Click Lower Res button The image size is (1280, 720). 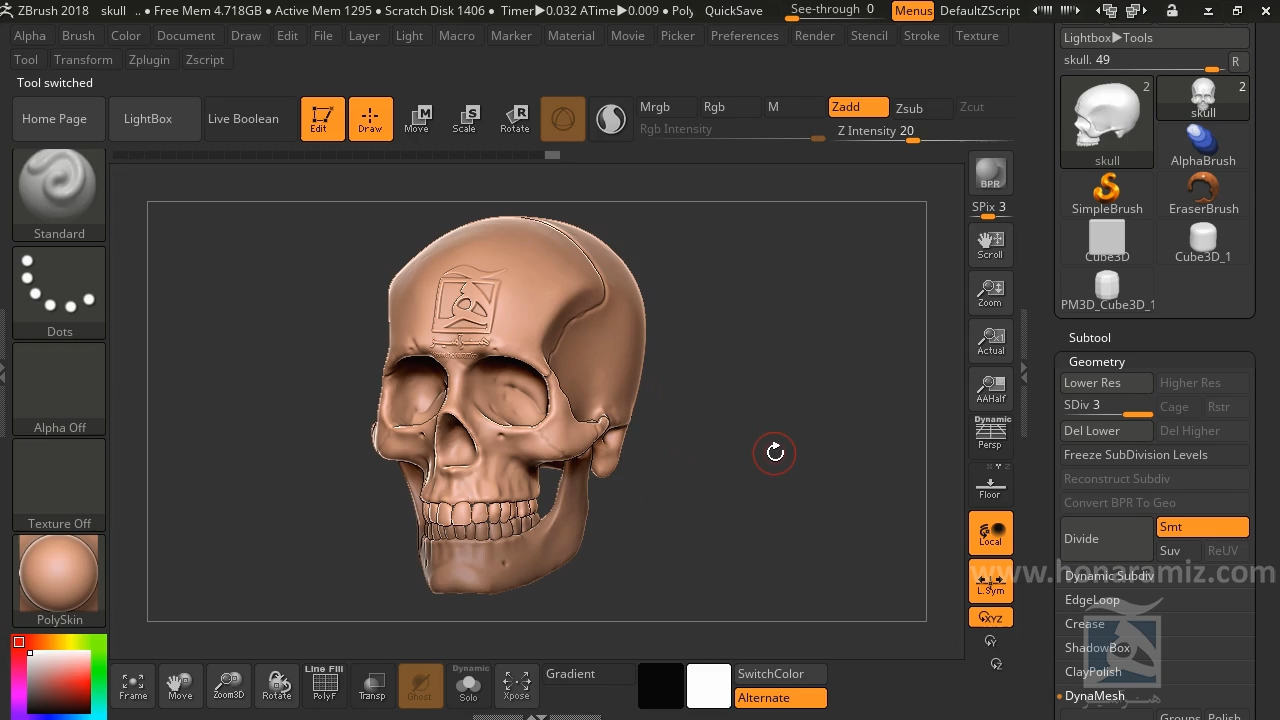1107,383
